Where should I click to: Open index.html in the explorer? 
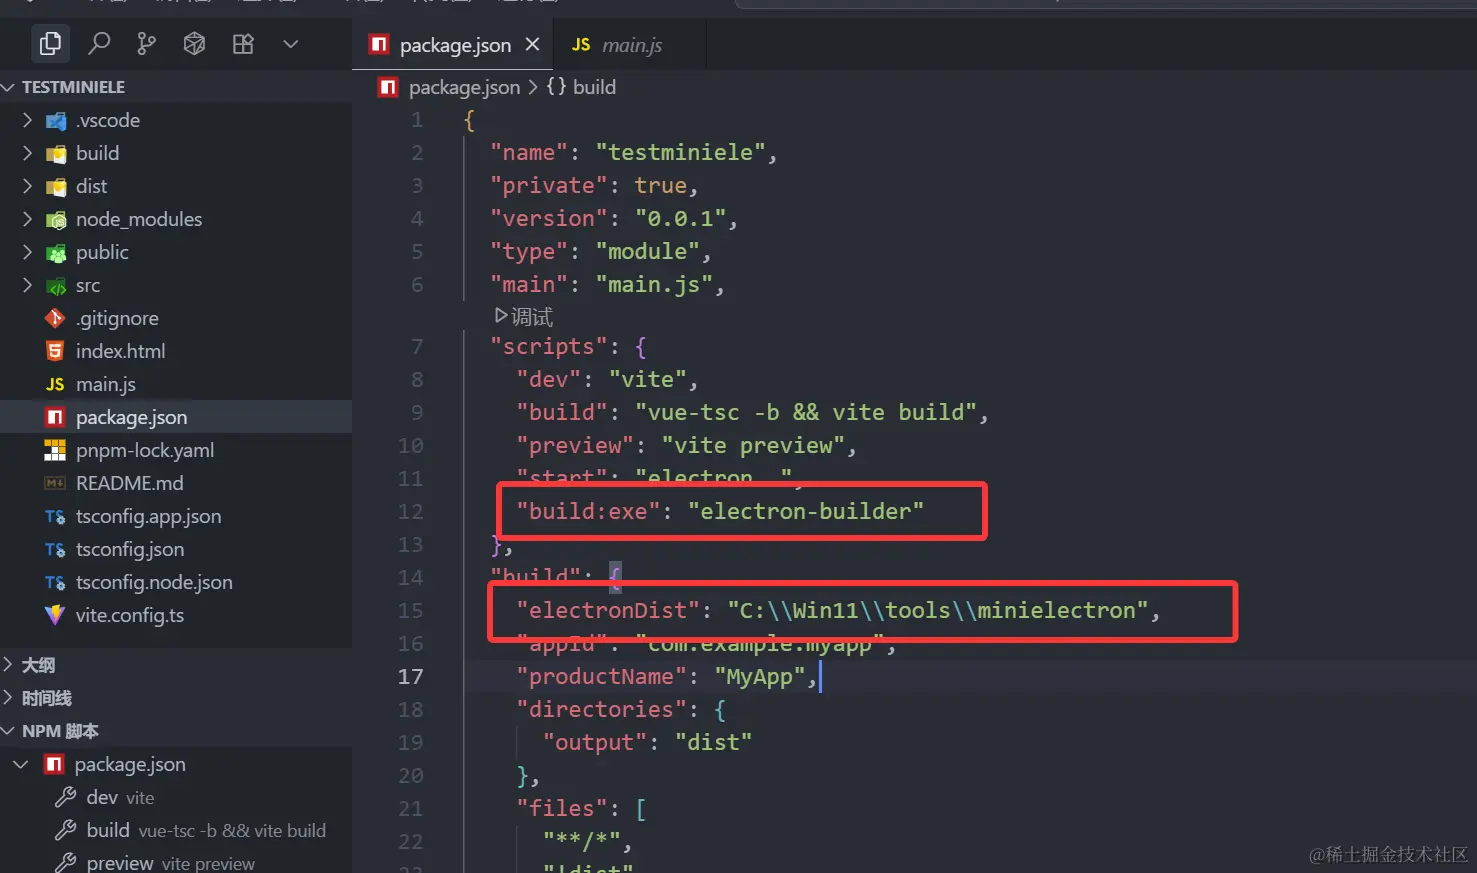click(x=120, y=351)
